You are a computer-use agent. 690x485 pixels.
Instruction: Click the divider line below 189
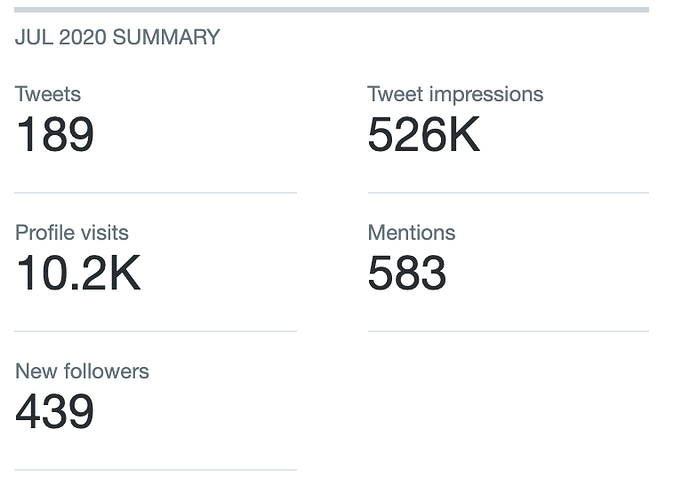pyautogui.click(x=155, y=192)
